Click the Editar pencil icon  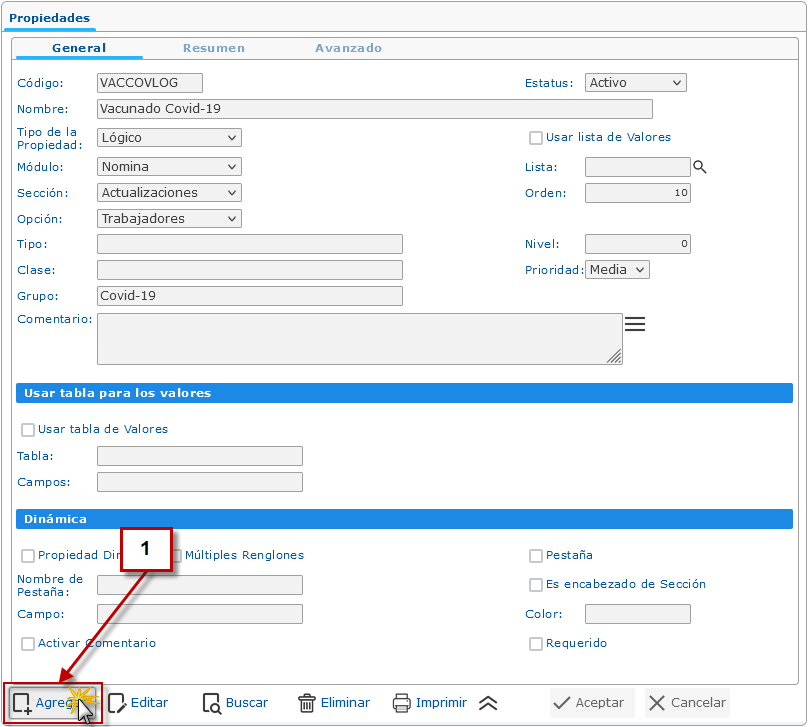click(x=117, y=703)
